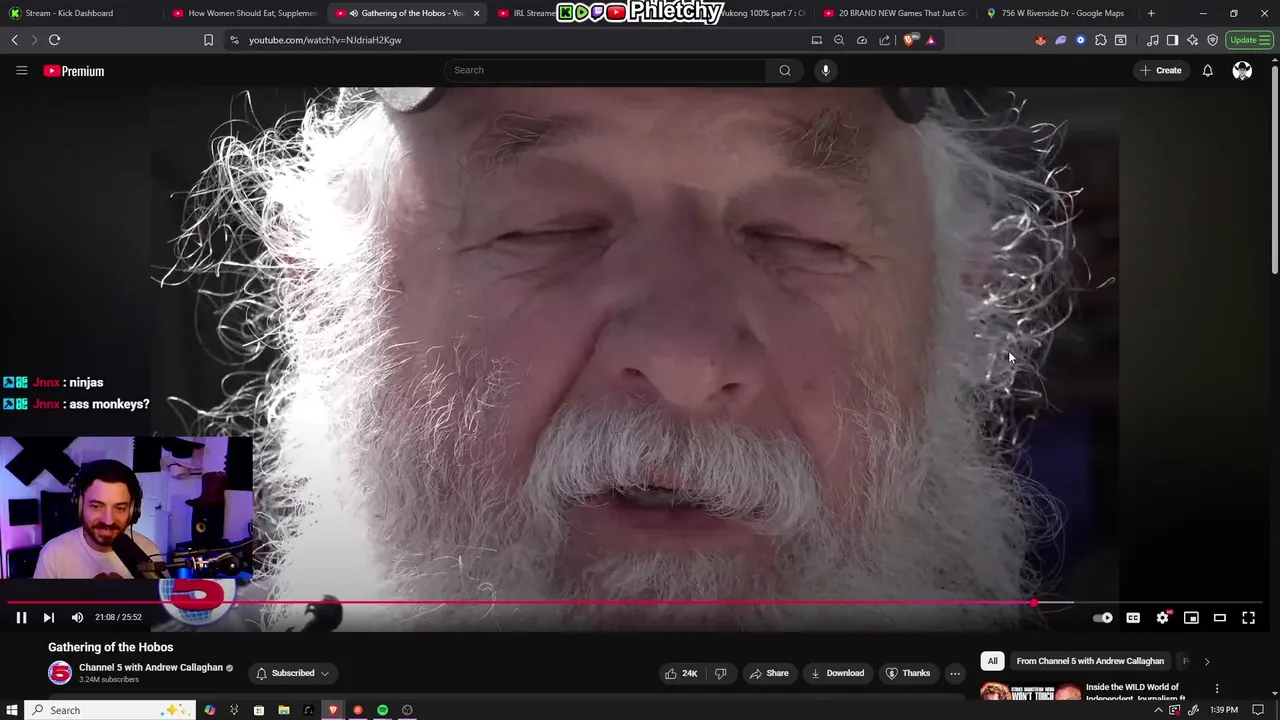
Task: Open options for the Inside the WILD World video
Action: [x=1217, y=689]
